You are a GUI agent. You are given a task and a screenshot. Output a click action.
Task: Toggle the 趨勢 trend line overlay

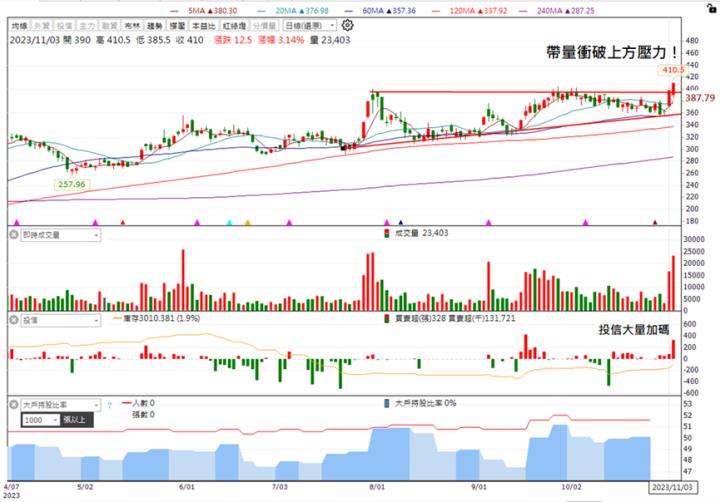[155, 26]
